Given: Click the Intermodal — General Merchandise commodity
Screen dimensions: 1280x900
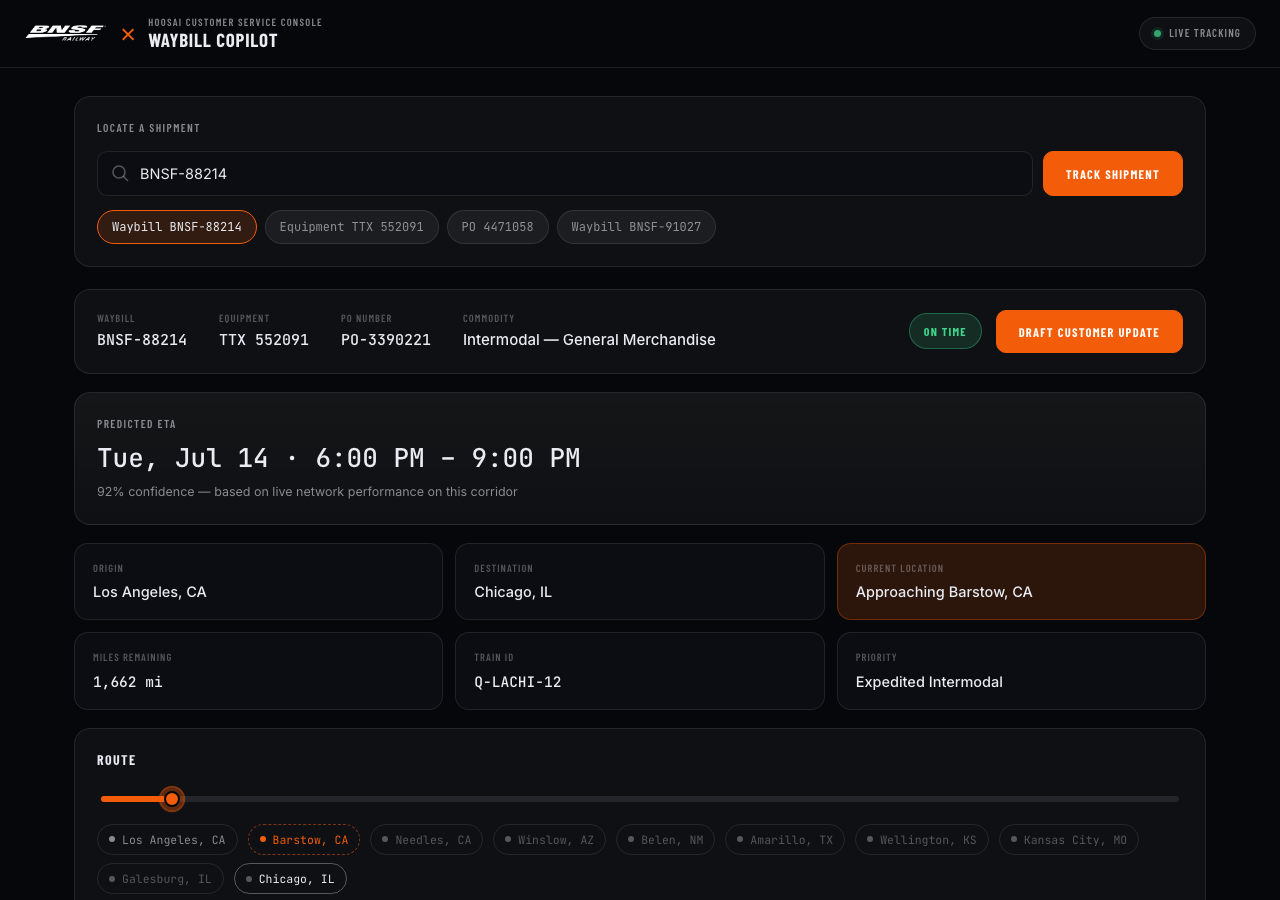Looking at the screenshot, I should [589, 340].
